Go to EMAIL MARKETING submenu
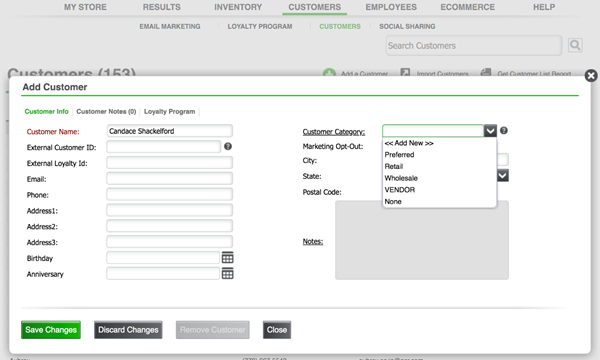Image resolution: width=600 pixels, height=360 pixels. (x=170, y=26)
